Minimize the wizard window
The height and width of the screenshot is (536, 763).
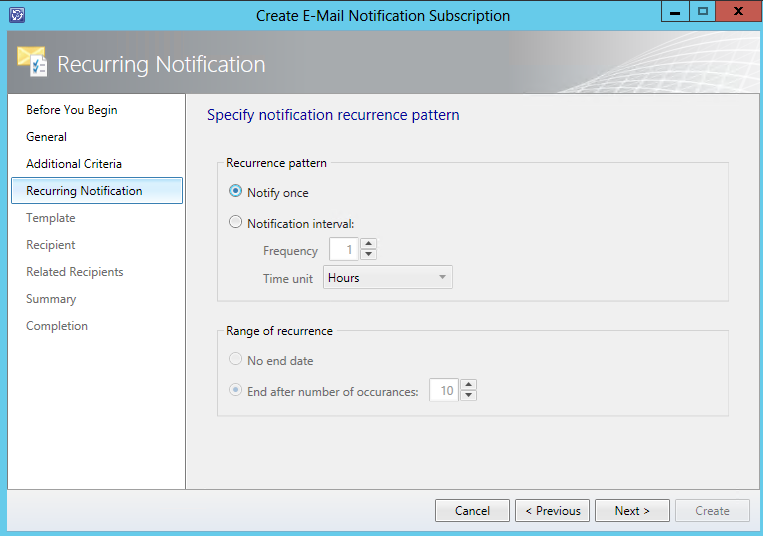click(675, 11)
